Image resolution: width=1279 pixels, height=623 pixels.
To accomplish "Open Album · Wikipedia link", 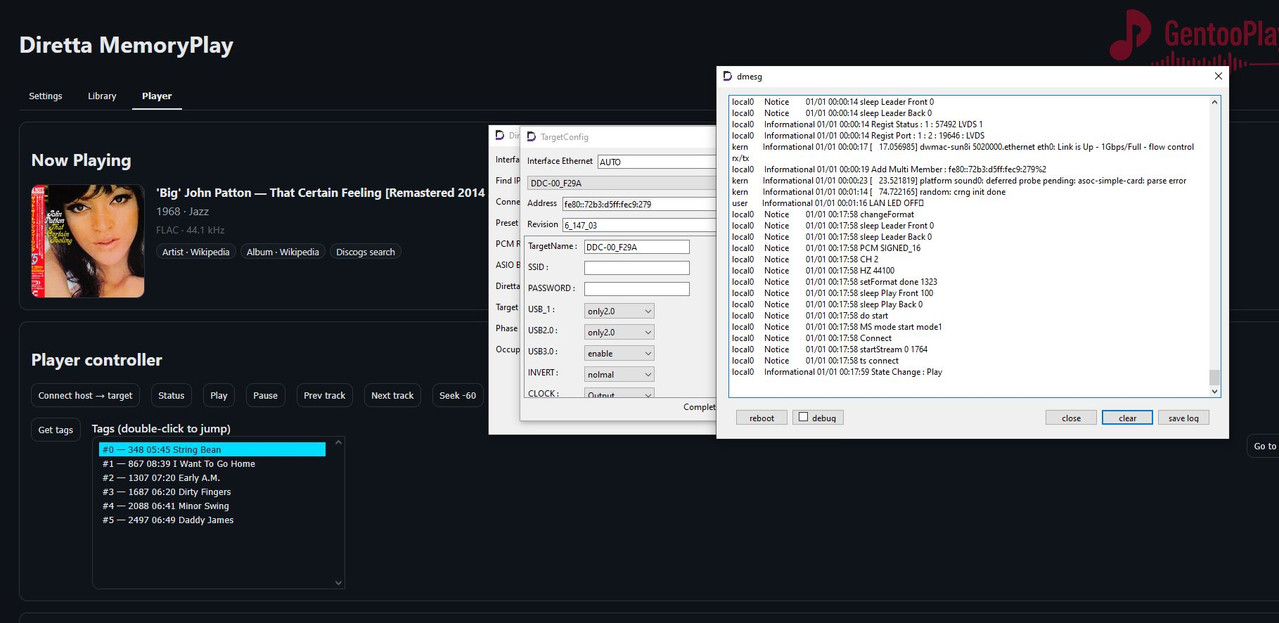I will (283, 252).
